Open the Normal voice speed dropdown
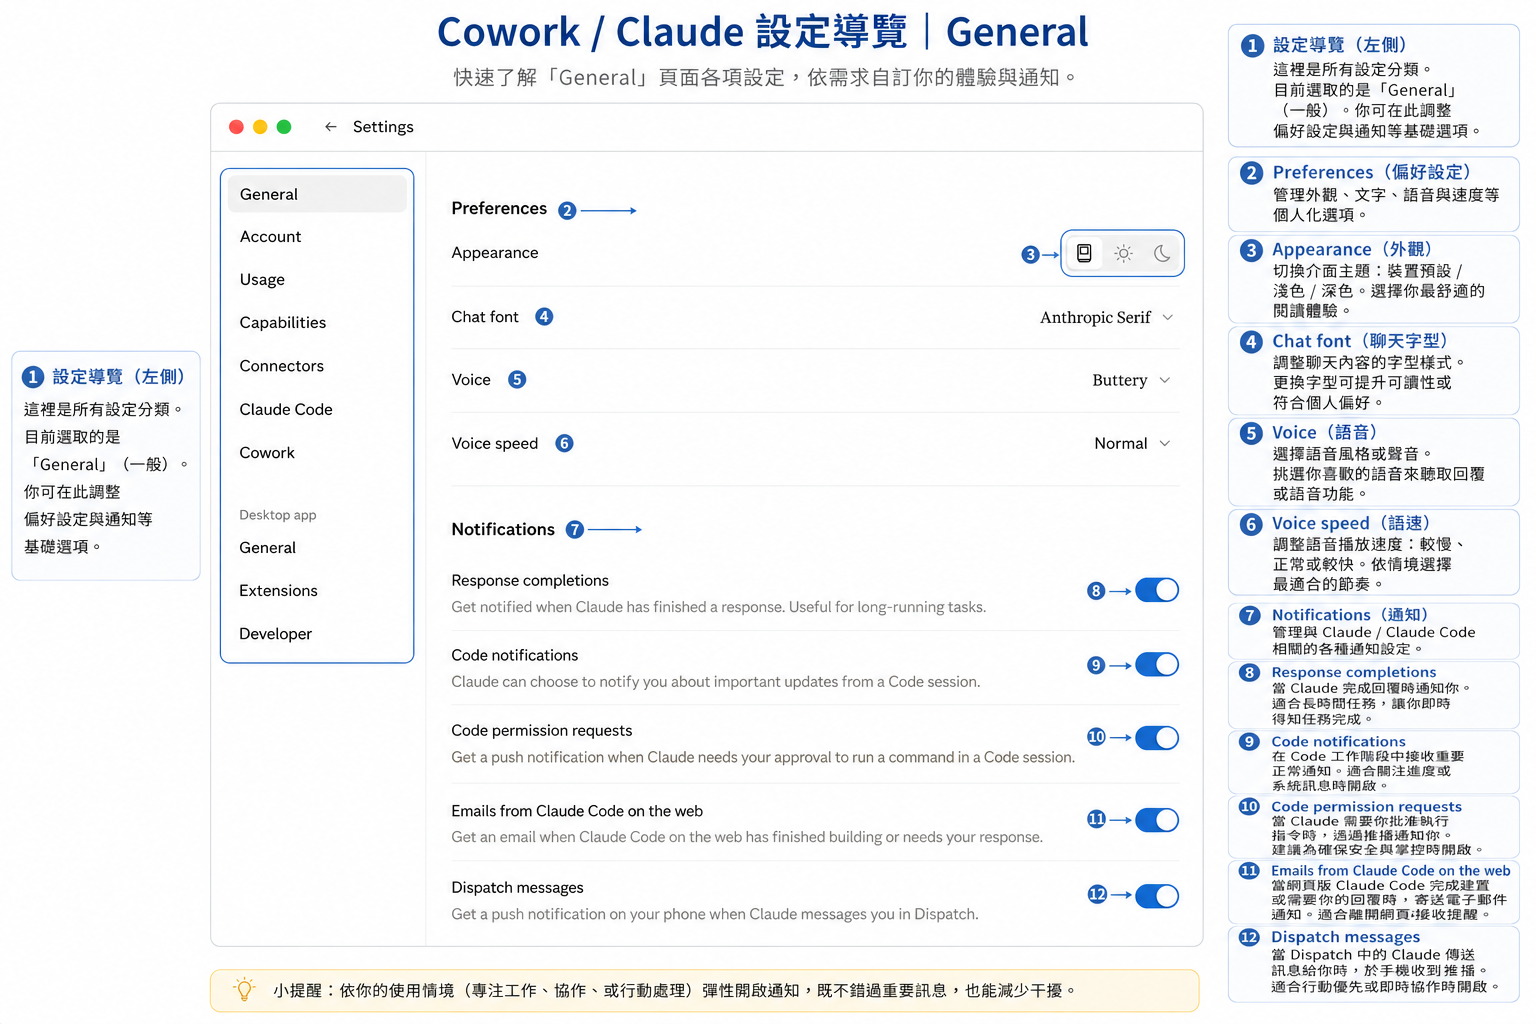Image resolution: width=1536 pixels, height=1024 pixels. tap(1133, 443)
